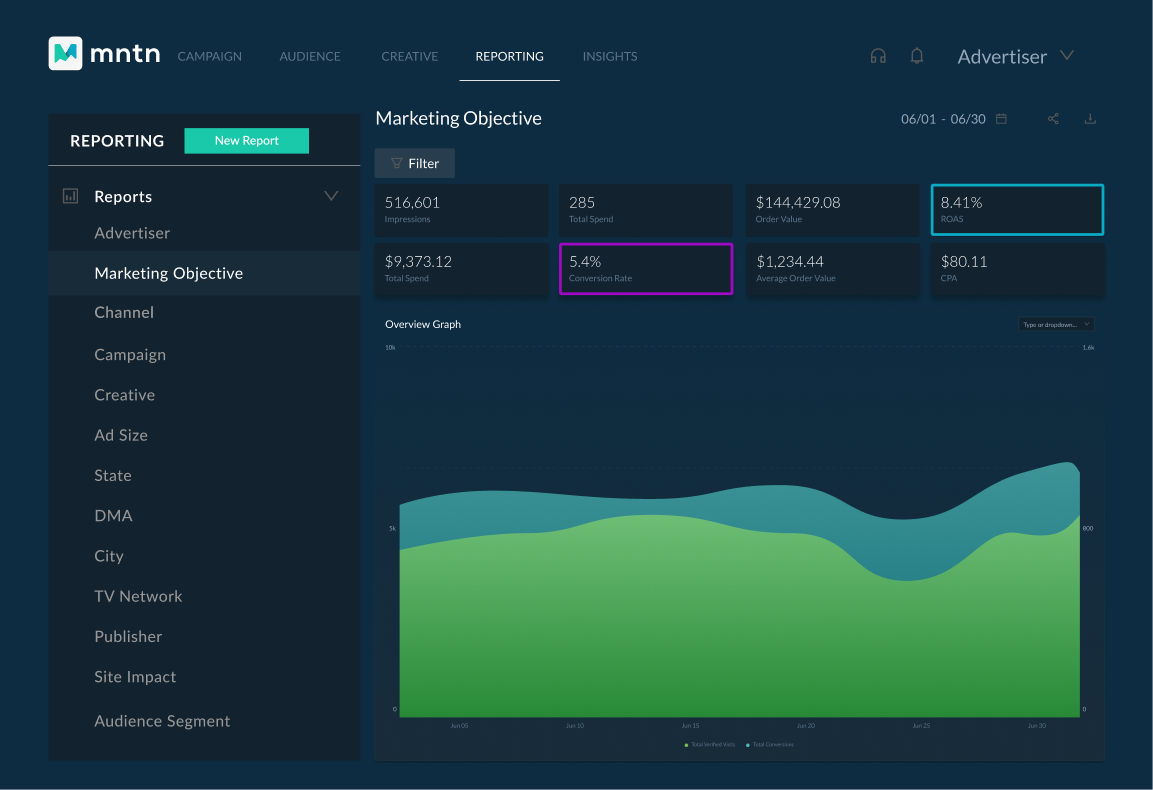Click the share report icon

[x=1053, y=119]
